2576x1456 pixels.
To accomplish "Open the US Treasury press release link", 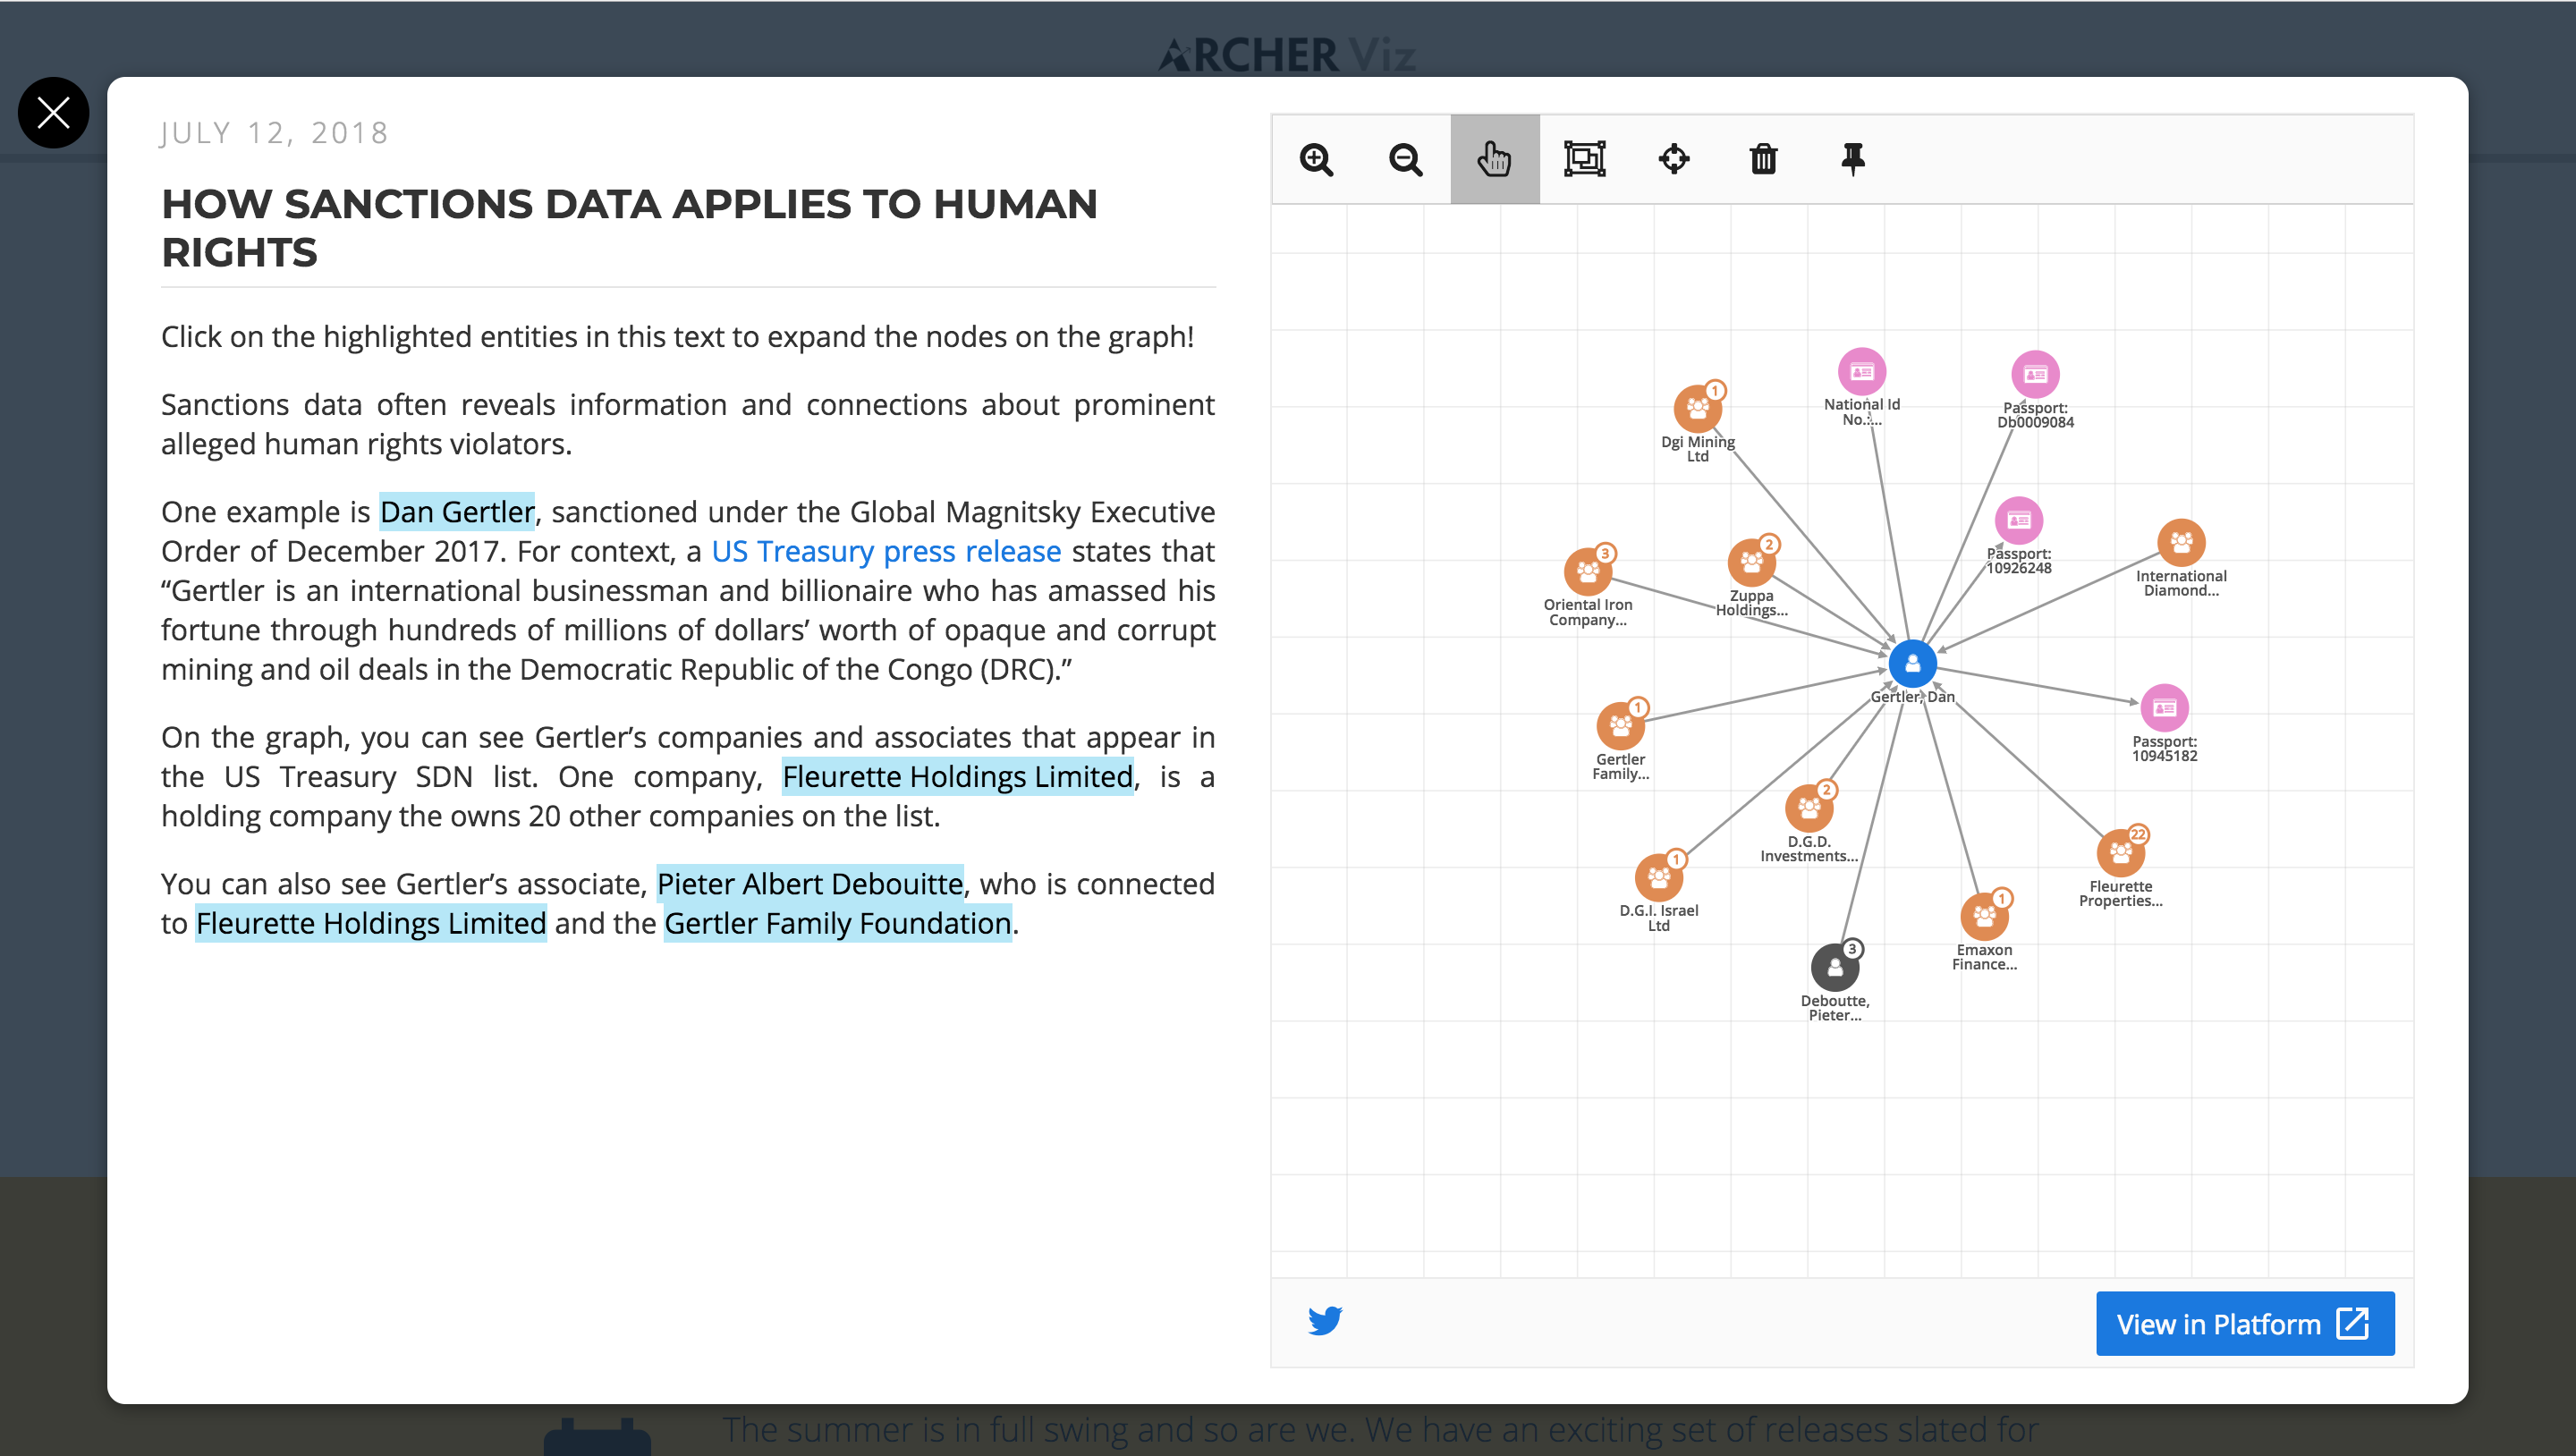I will (x=885, y=551).
